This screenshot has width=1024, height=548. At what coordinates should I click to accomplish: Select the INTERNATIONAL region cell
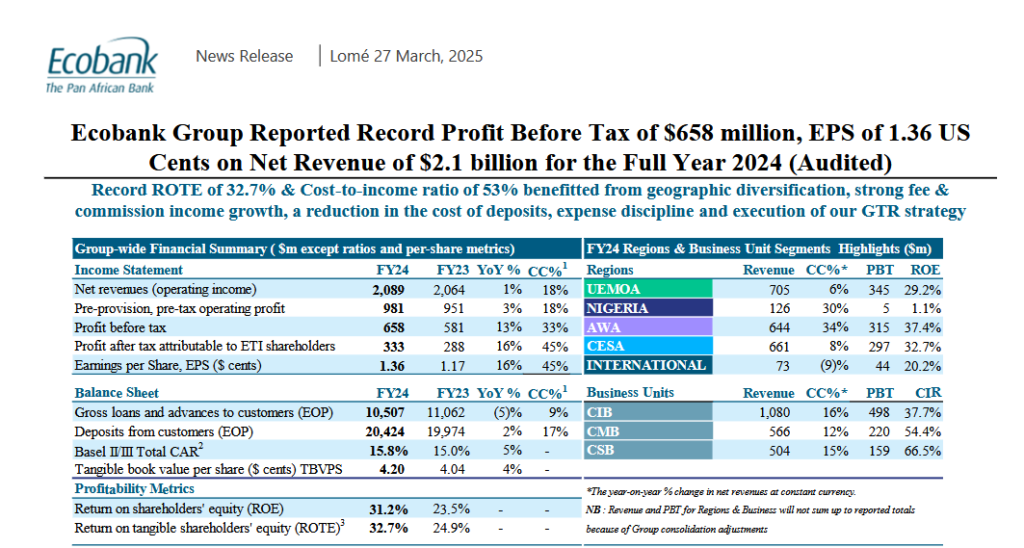click(648, 364)
